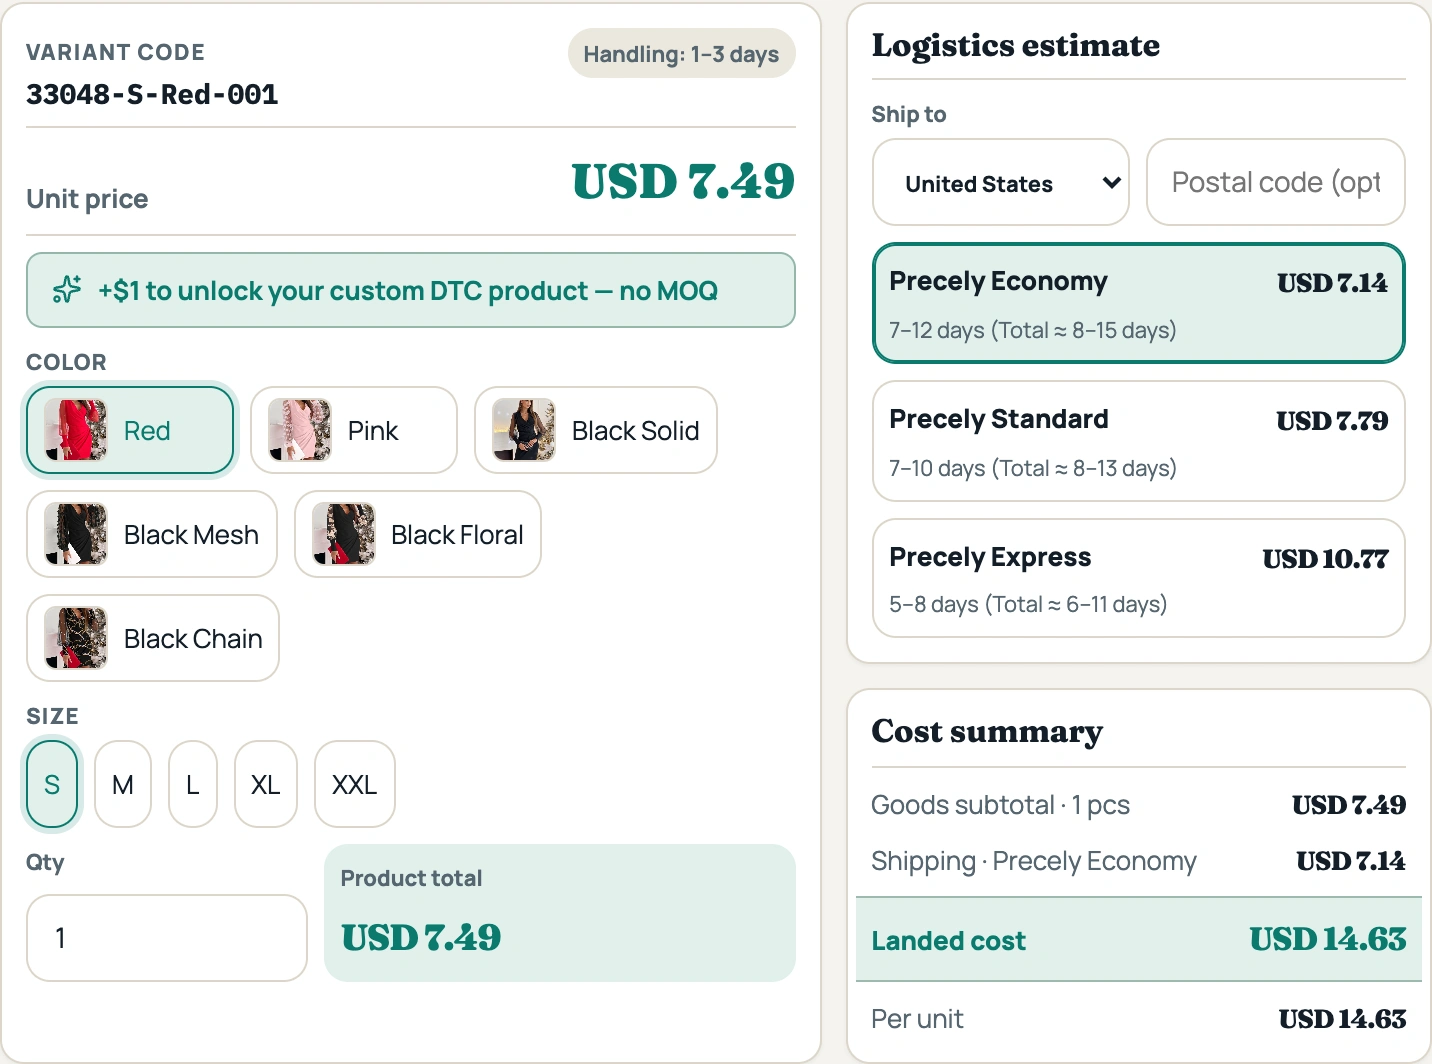Choose the Black Mesh color variant
Screen dimensions: 1432x1064
pos(152,534)
